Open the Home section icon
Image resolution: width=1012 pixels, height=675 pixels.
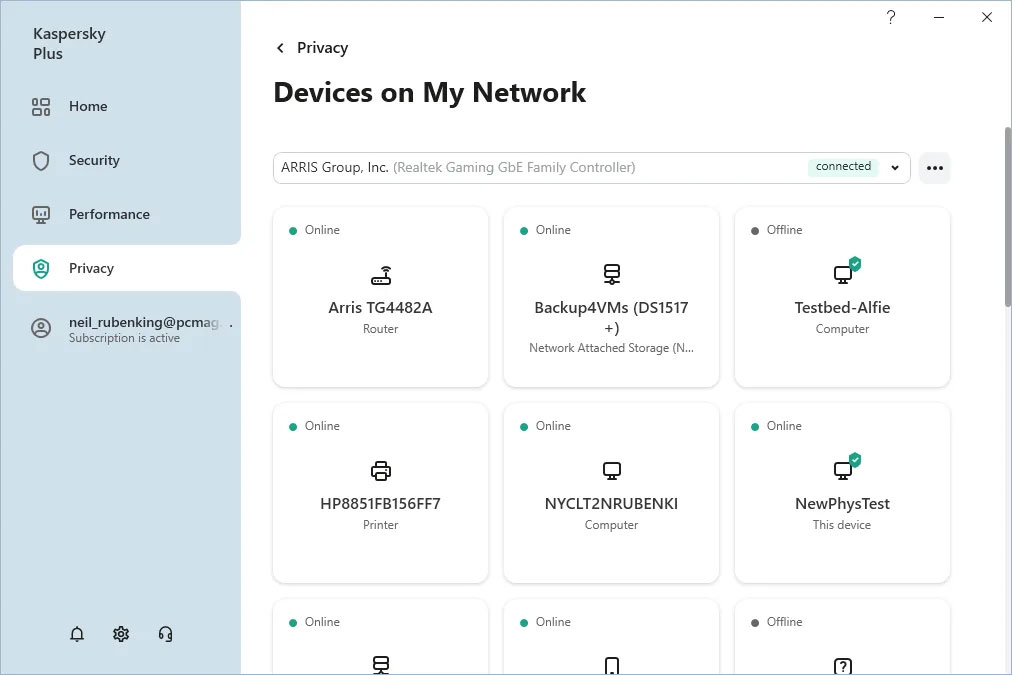[41, 106]
